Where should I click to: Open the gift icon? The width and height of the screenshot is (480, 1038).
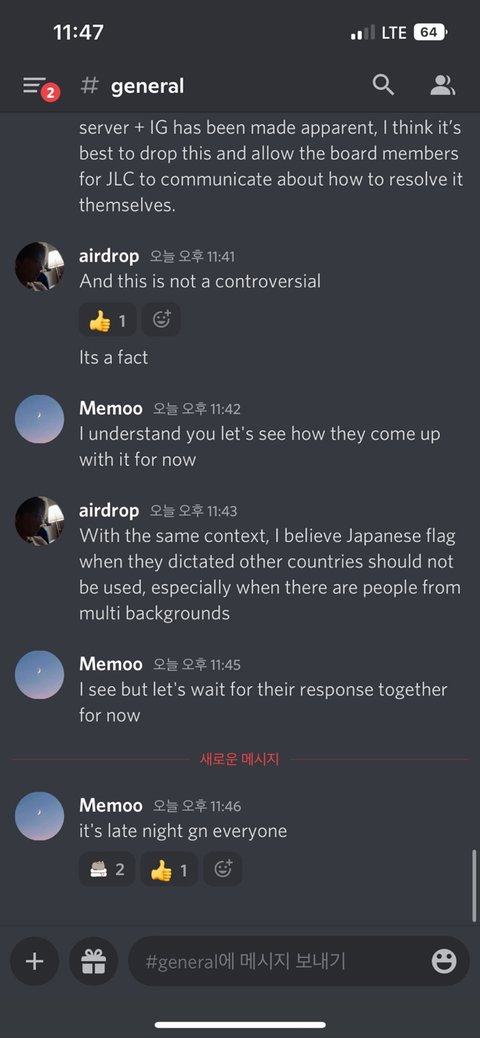coord(93,961)
